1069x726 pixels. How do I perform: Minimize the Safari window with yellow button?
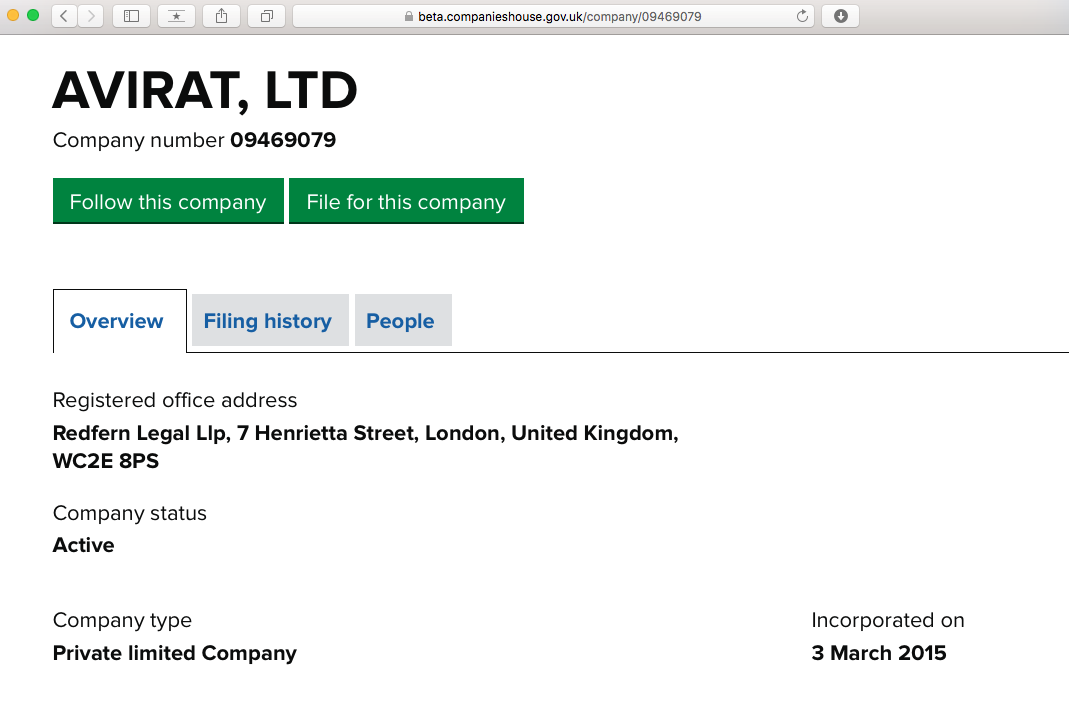(x=15, y=16)
